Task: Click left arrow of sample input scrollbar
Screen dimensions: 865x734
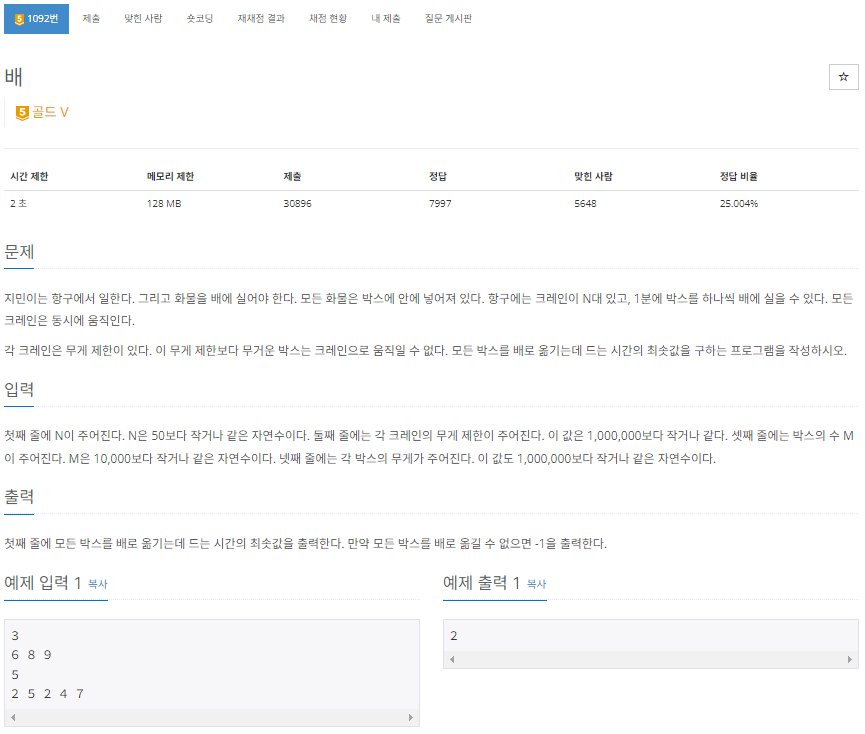Action: tap(13, 717)
